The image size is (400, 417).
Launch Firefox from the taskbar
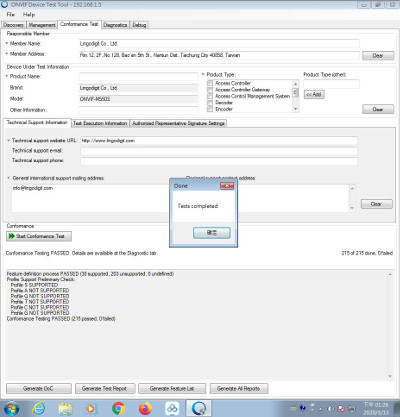(145, 408)
